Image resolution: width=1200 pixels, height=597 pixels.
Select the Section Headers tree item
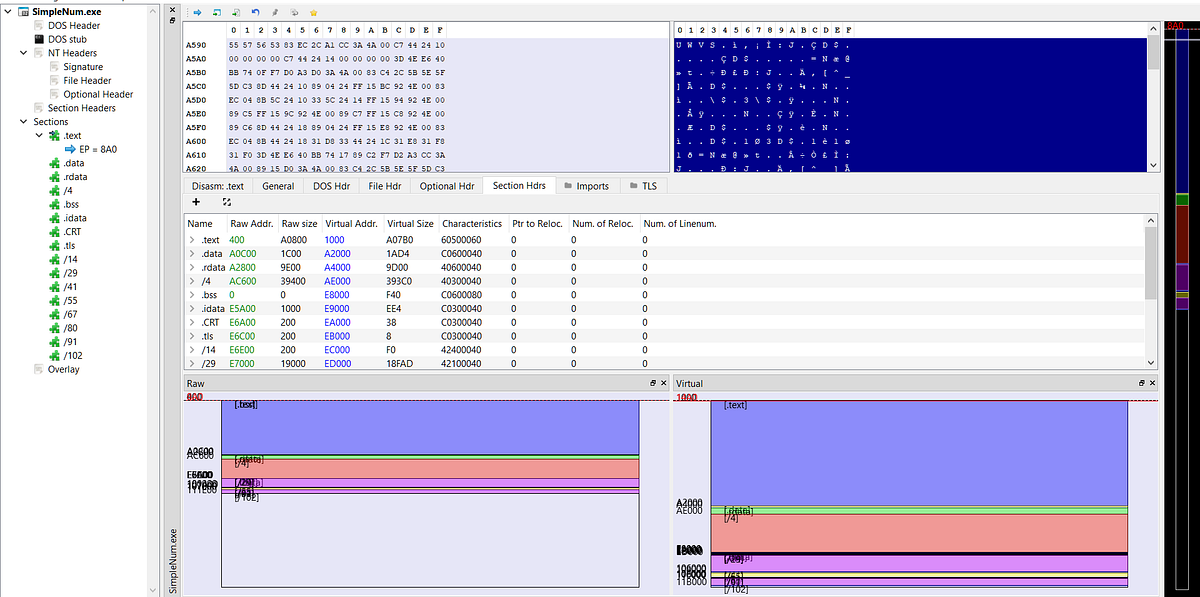point(82,108)
